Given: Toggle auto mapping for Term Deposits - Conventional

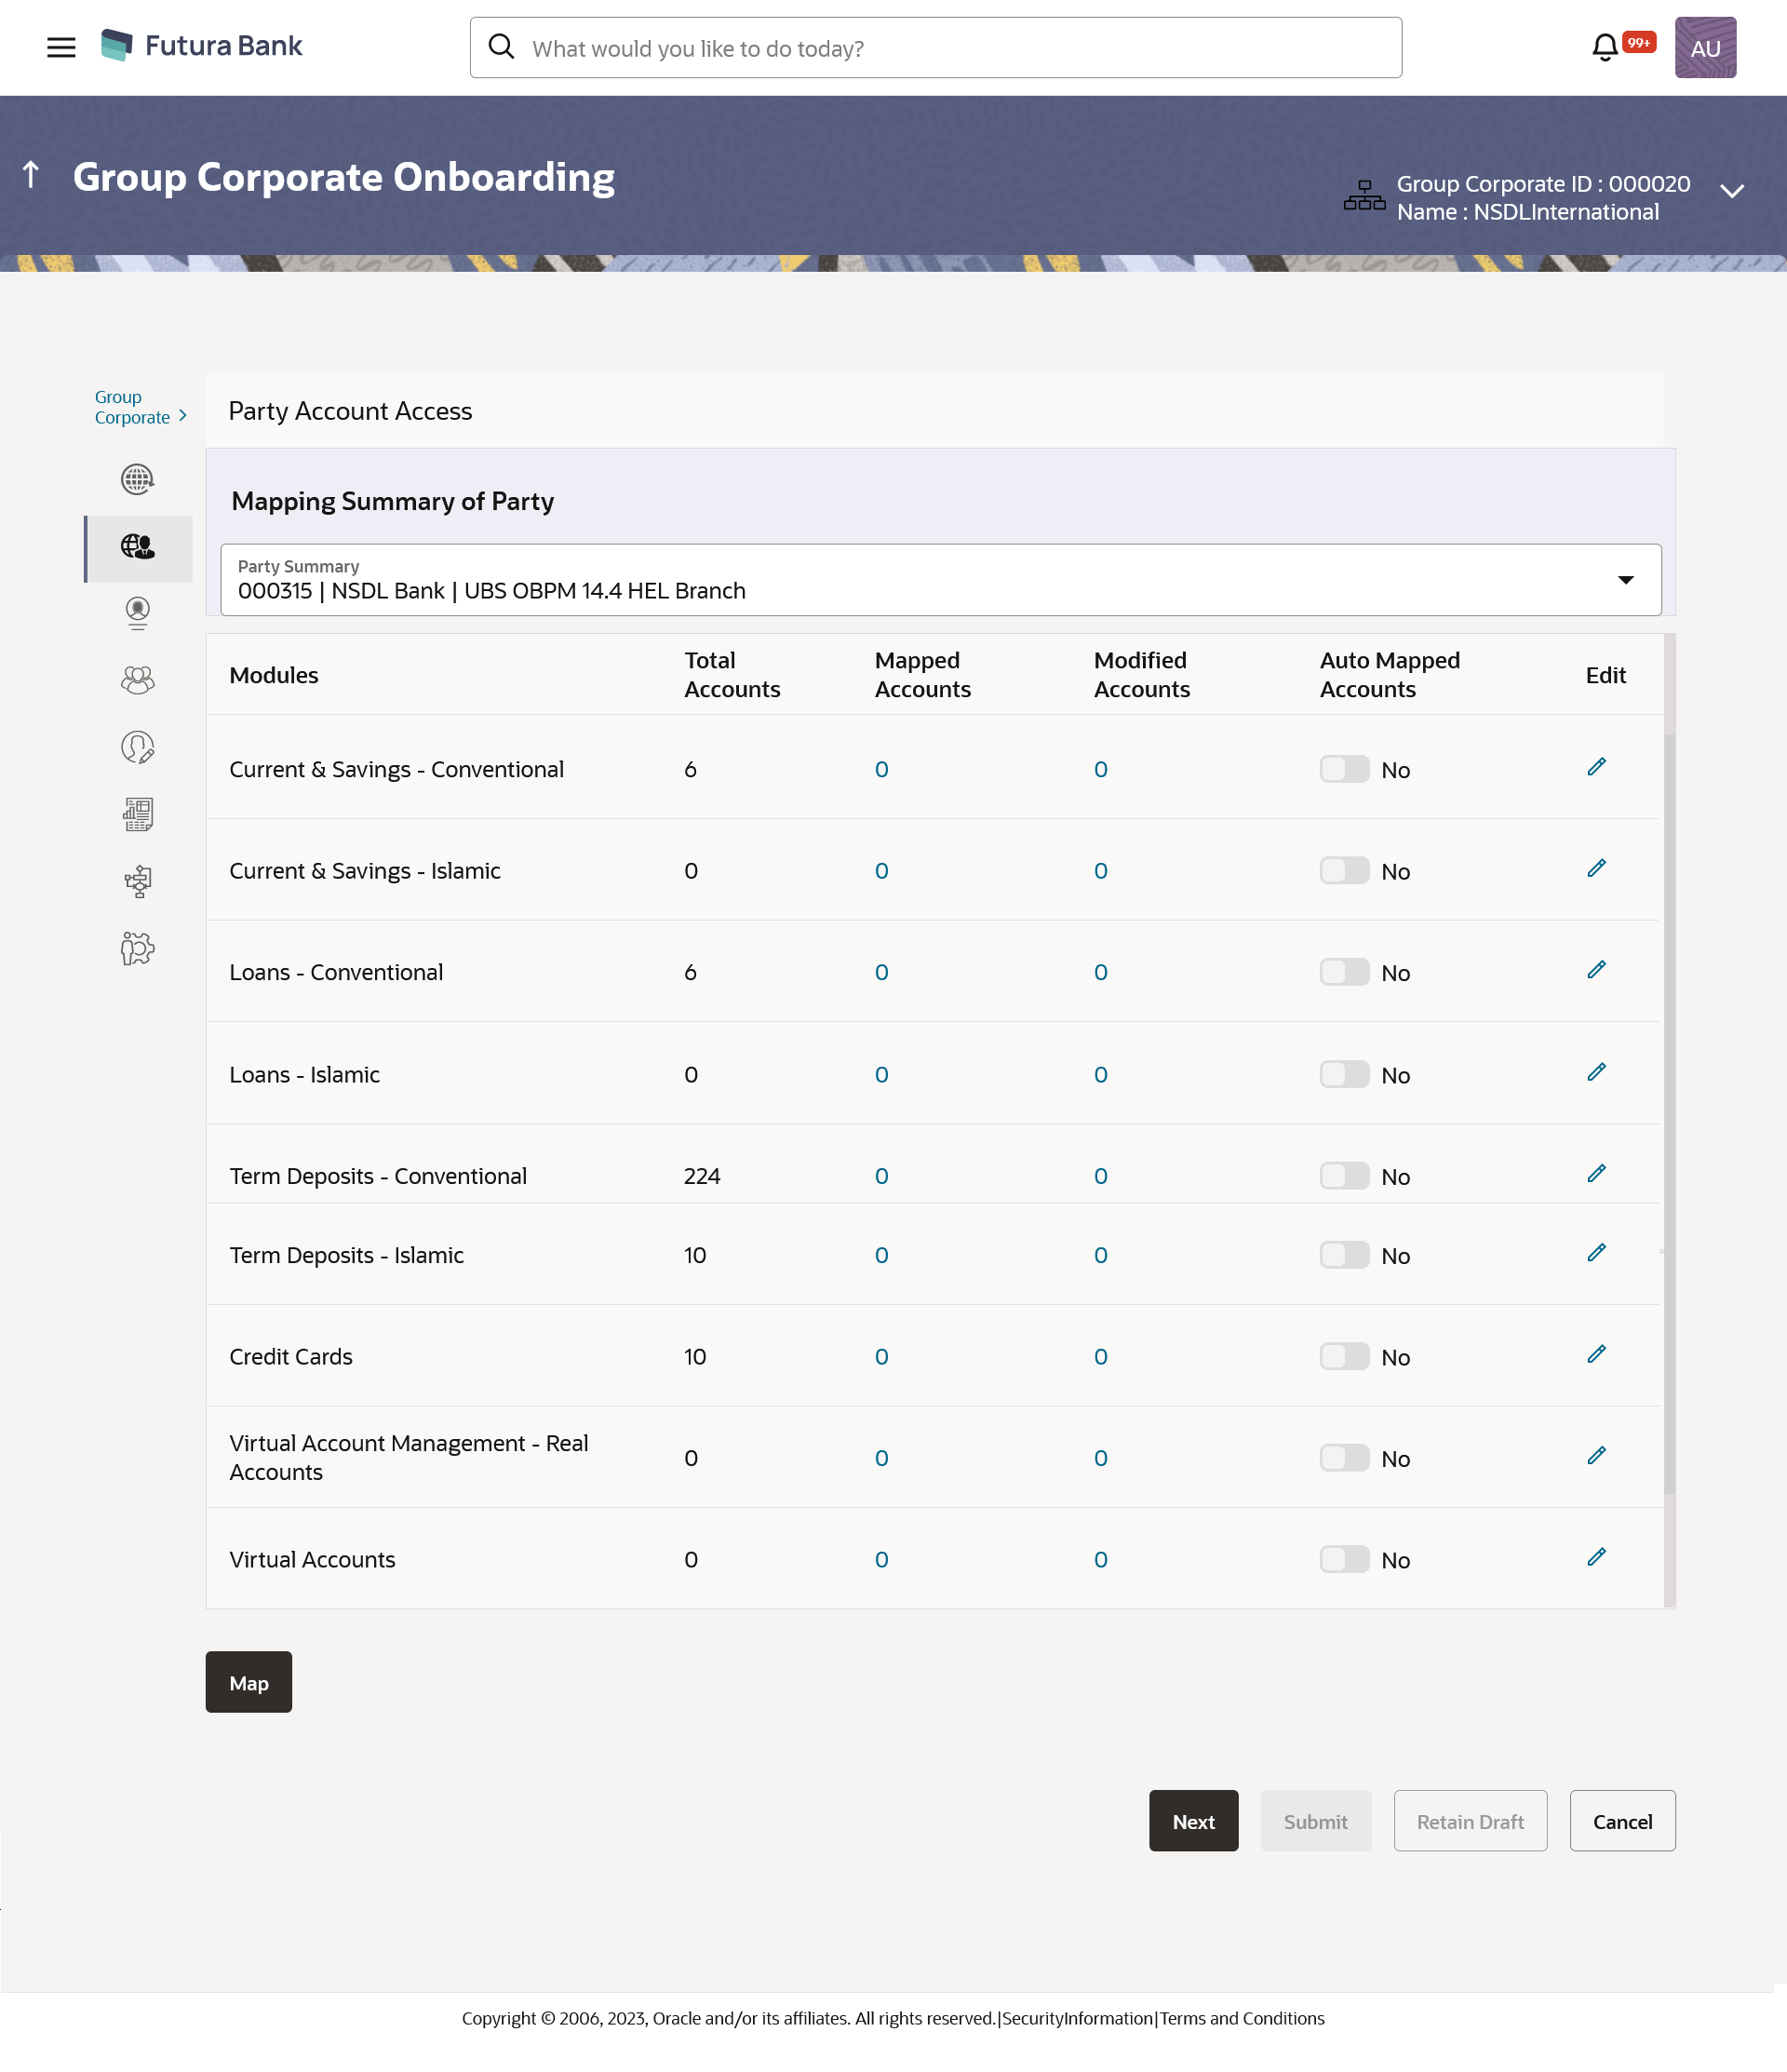Looking at the screenshot, I should (1343, 1176).
